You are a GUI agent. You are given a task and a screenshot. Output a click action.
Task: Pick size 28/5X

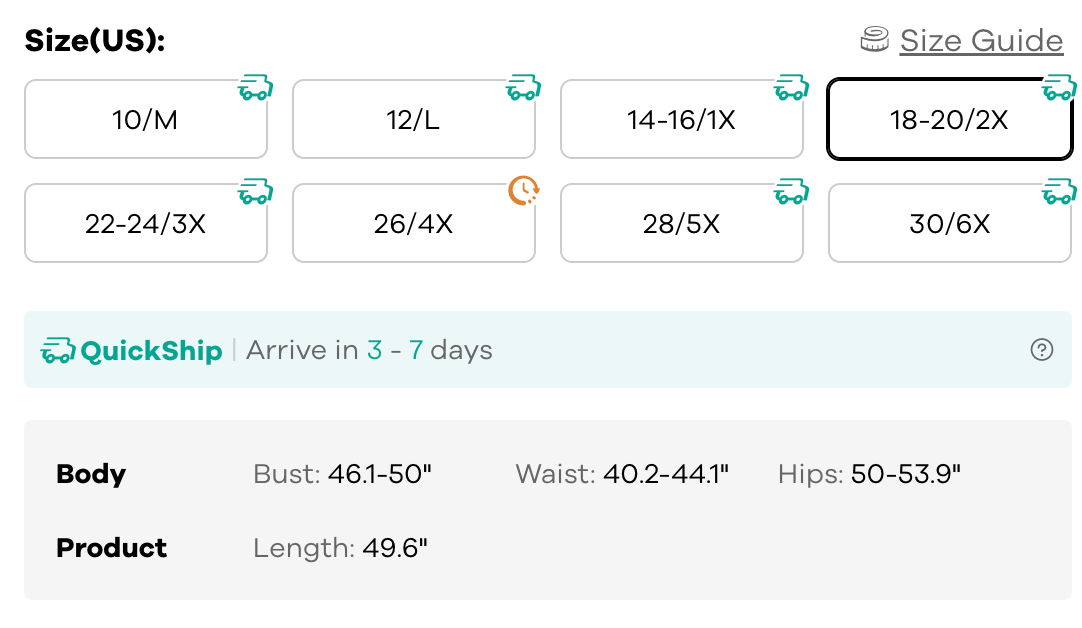pos(681,224)
